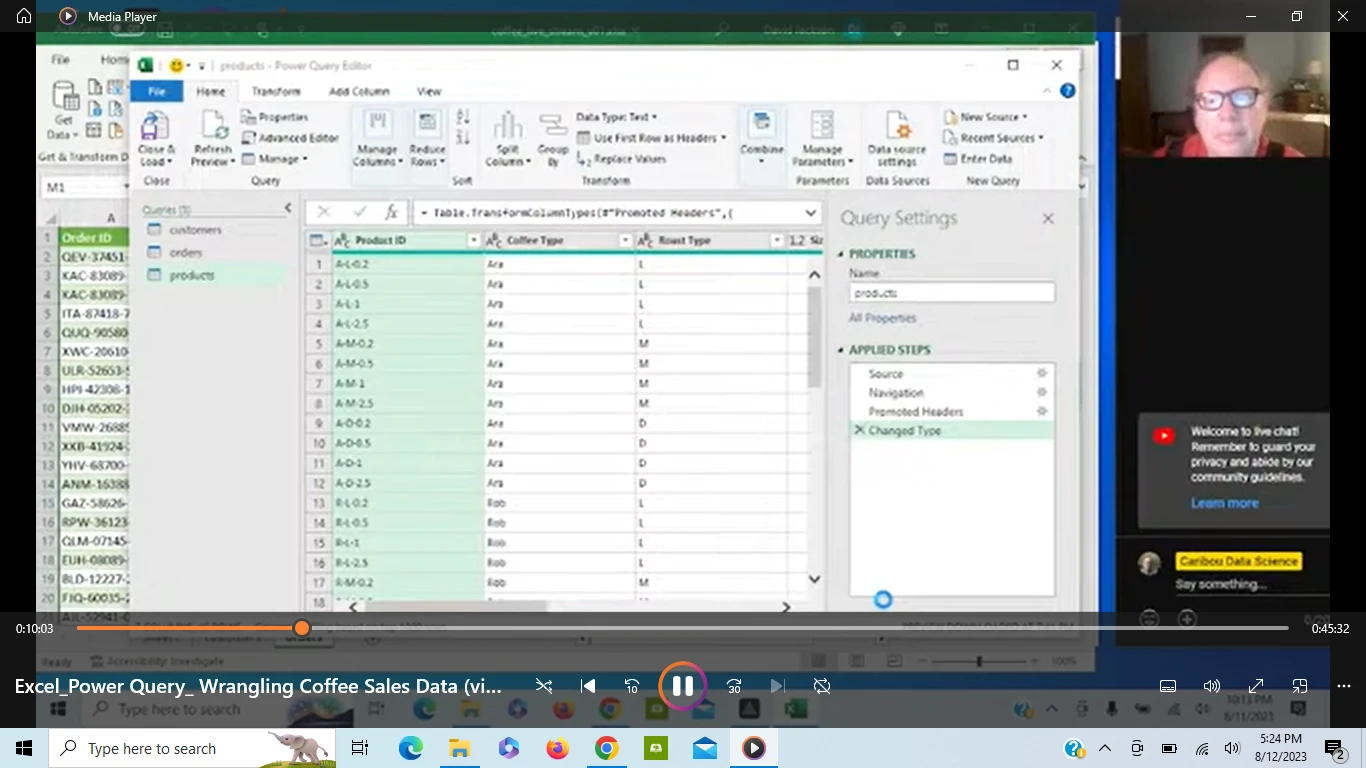Switch to the View ribbon tab

[x=429, y=91]
